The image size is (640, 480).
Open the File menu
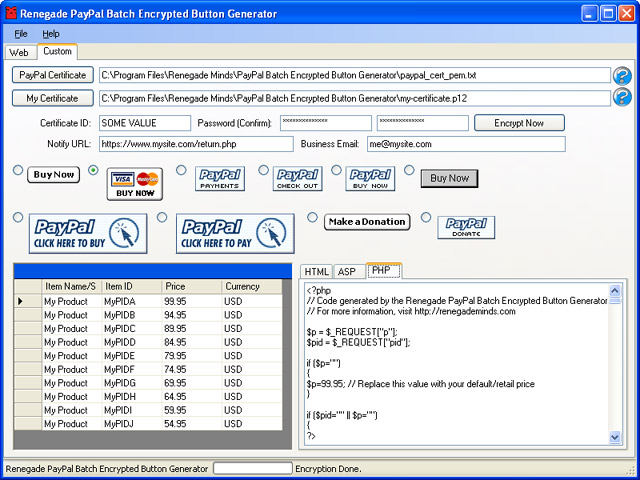[x=21, y=34]
